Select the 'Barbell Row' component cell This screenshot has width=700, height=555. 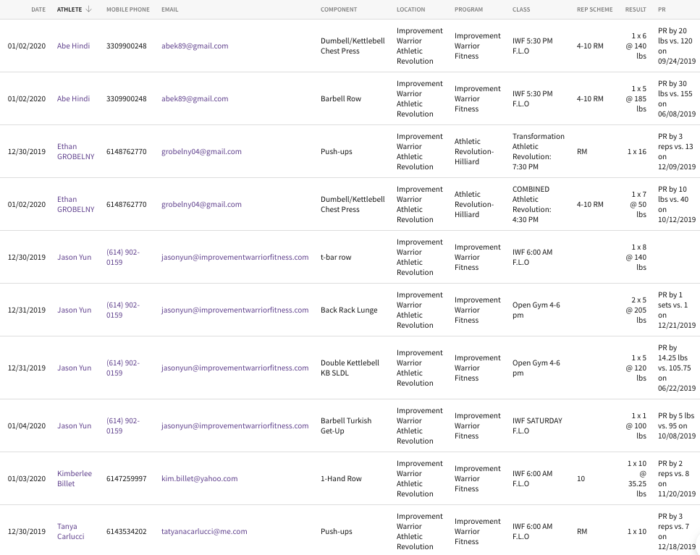(341, 99)
